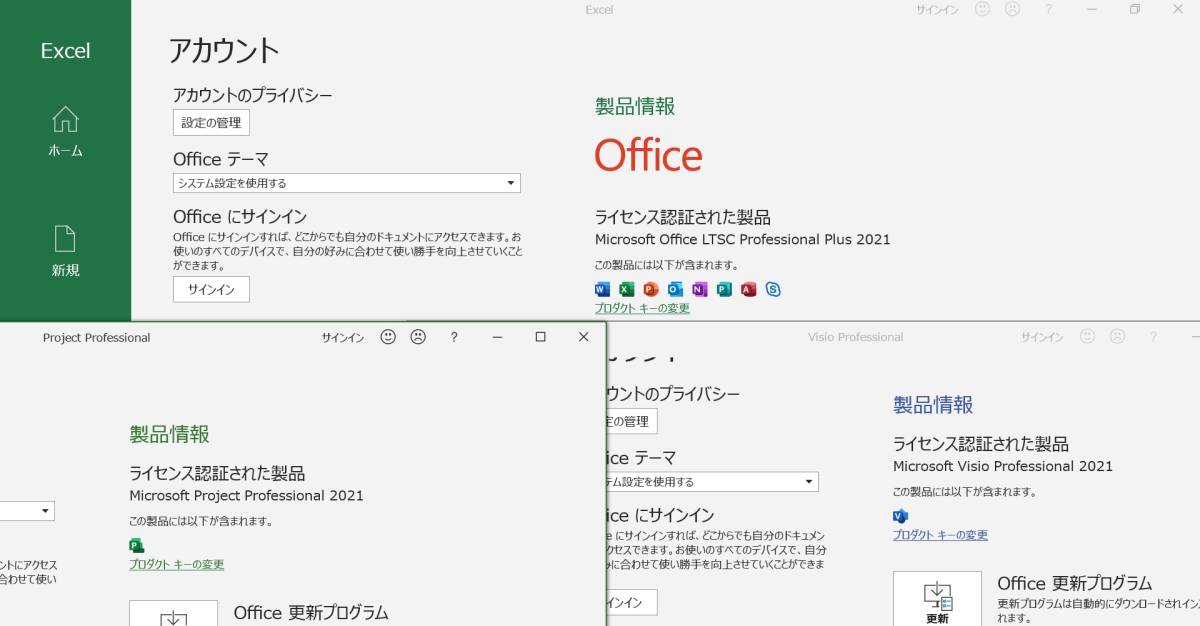
Task: Open 新規 in the Excel sidebar
Action: [65, 251]
